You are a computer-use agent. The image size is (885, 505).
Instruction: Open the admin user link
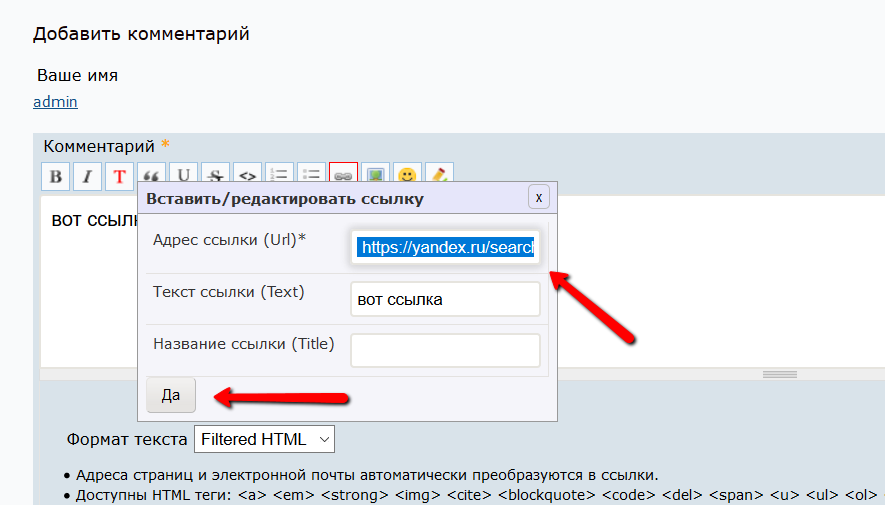pyautogui.click(x=55, y=101)
